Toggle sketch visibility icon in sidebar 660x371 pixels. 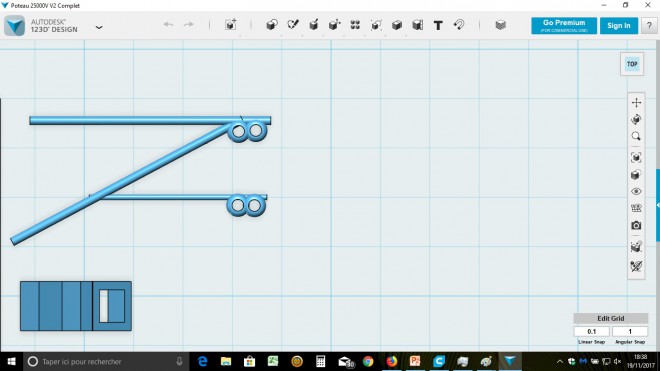[x=636, y=266]
